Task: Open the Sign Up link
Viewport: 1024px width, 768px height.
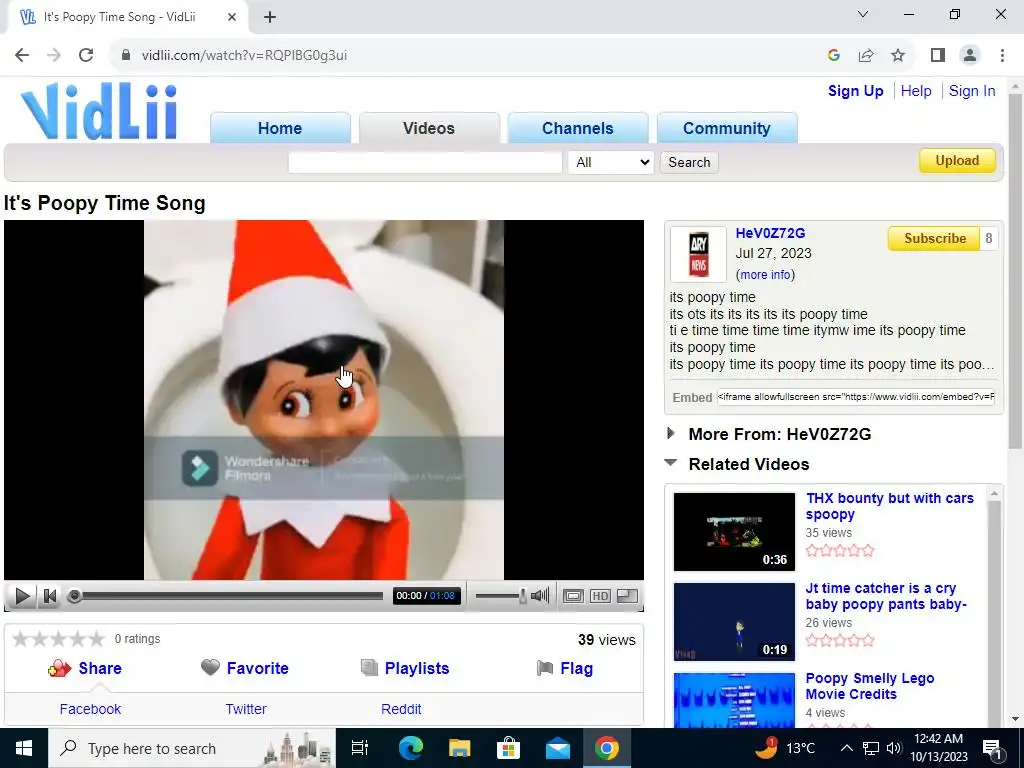Action: [856, 91]
